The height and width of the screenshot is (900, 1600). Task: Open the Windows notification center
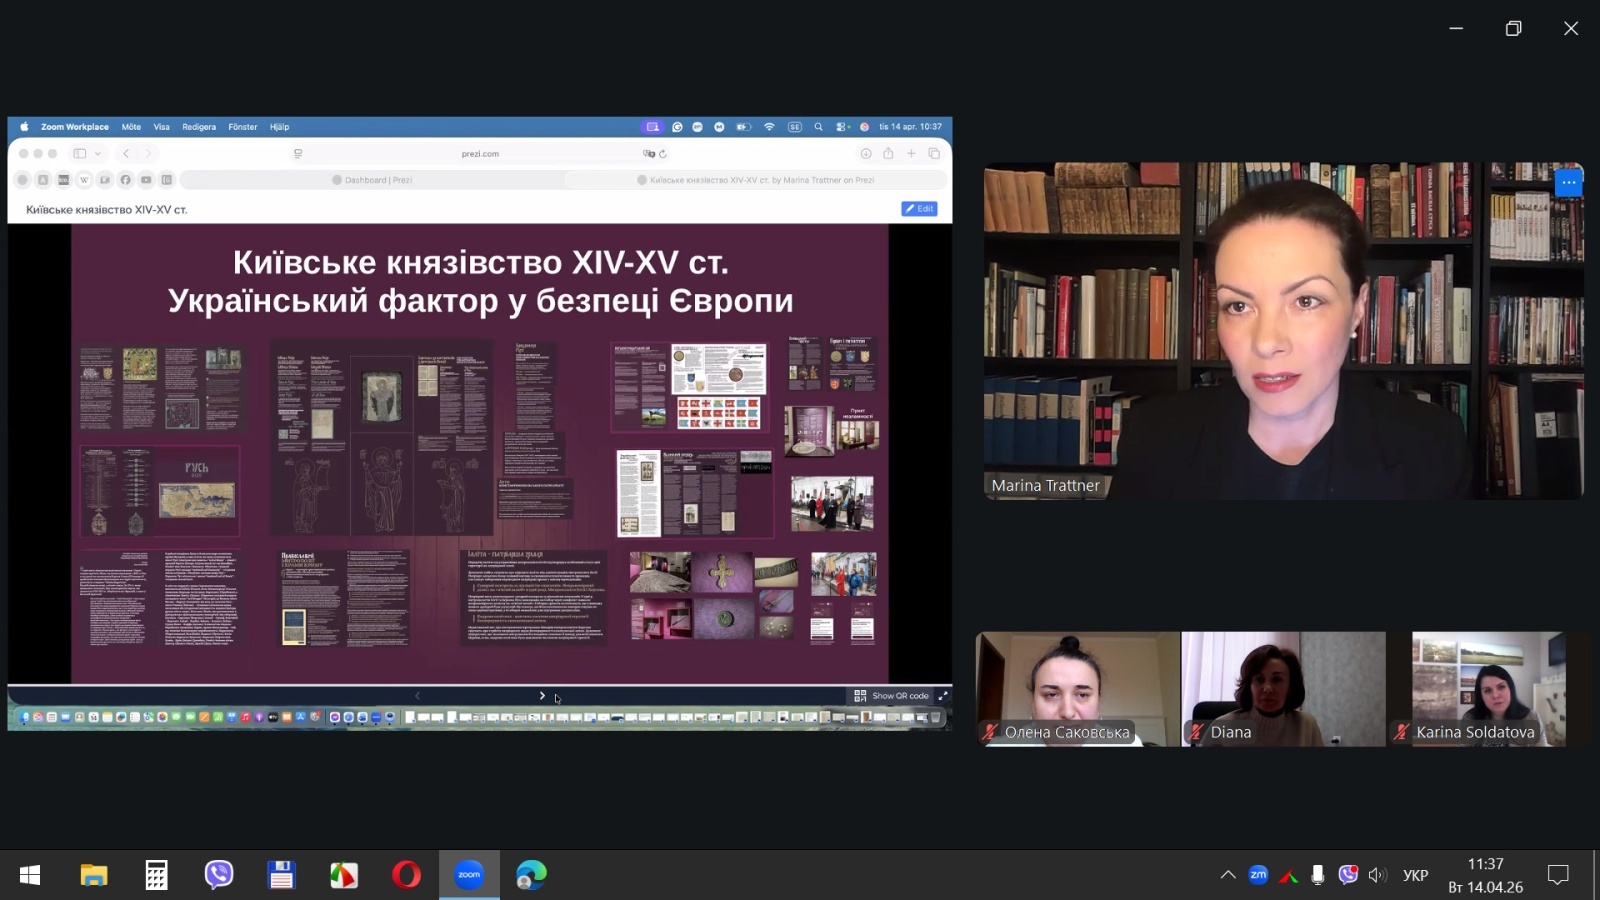(x=1557, y=875)
